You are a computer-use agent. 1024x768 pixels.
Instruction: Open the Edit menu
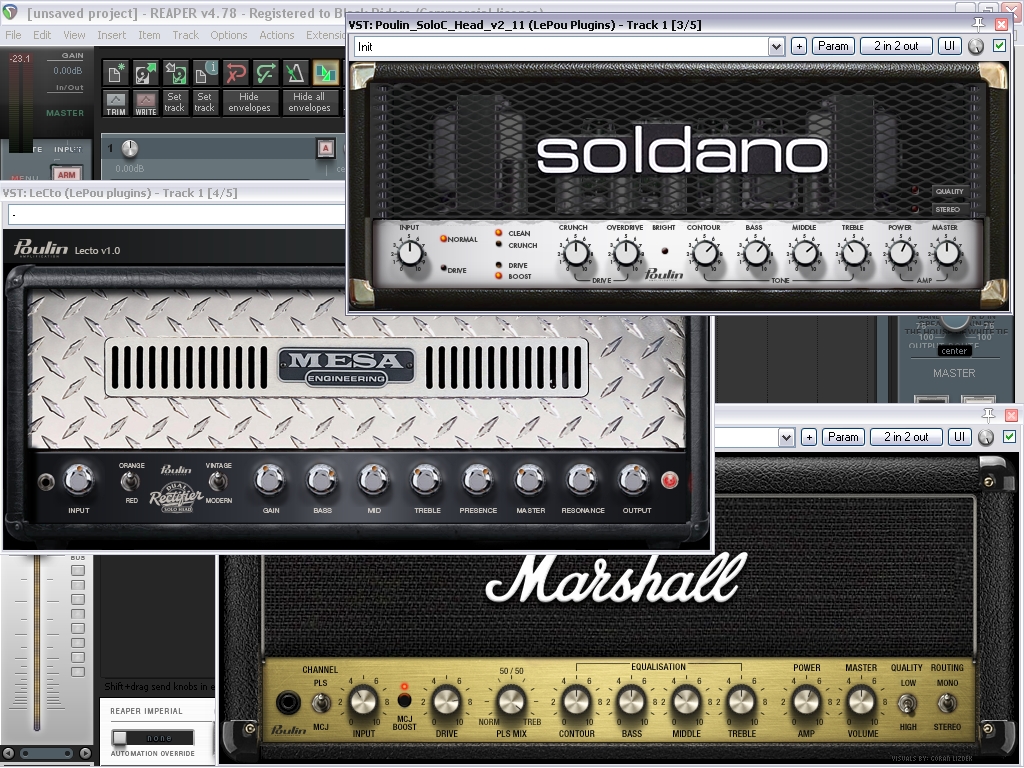[42, 35]
